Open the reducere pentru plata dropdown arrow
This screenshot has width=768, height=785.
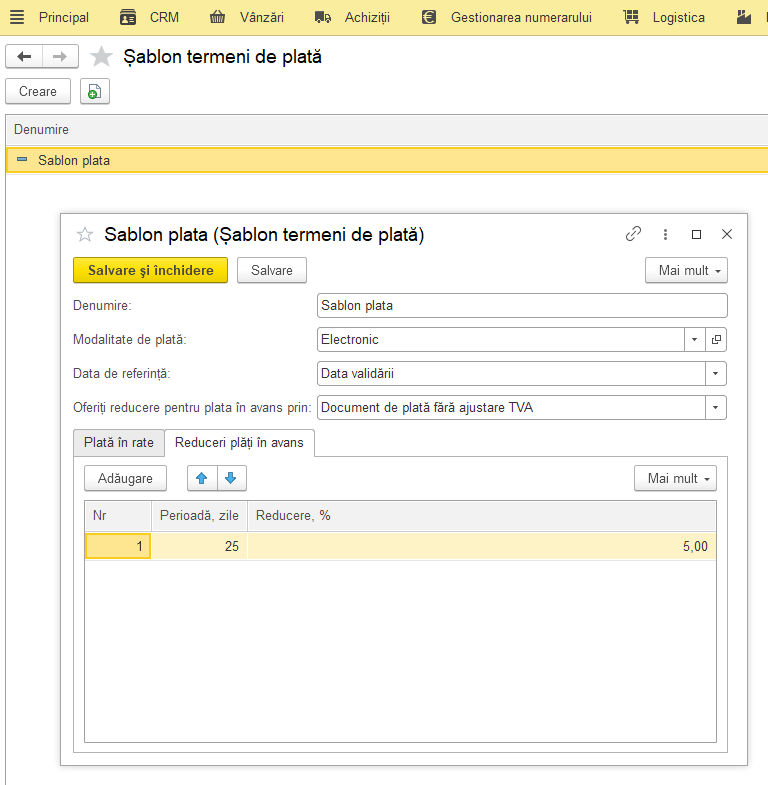(x=715, y=408)
